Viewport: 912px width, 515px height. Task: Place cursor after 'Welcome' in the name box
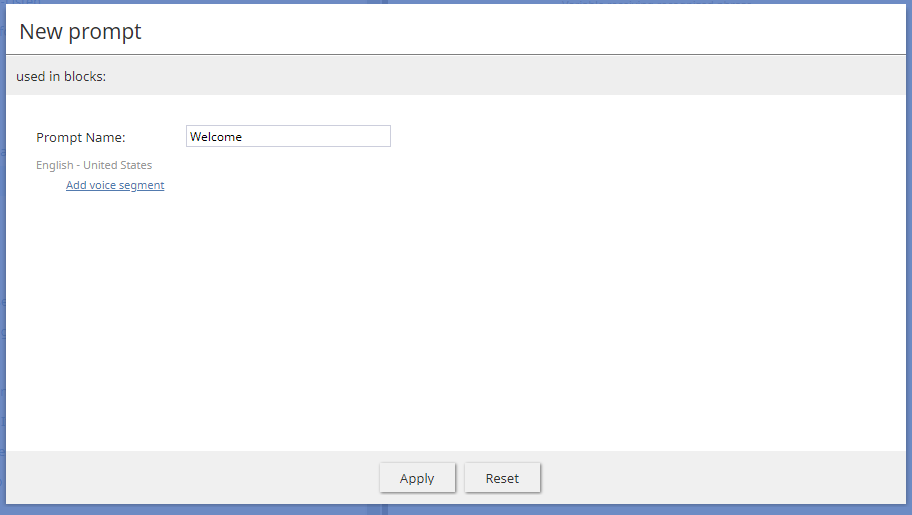coord(244,137)
